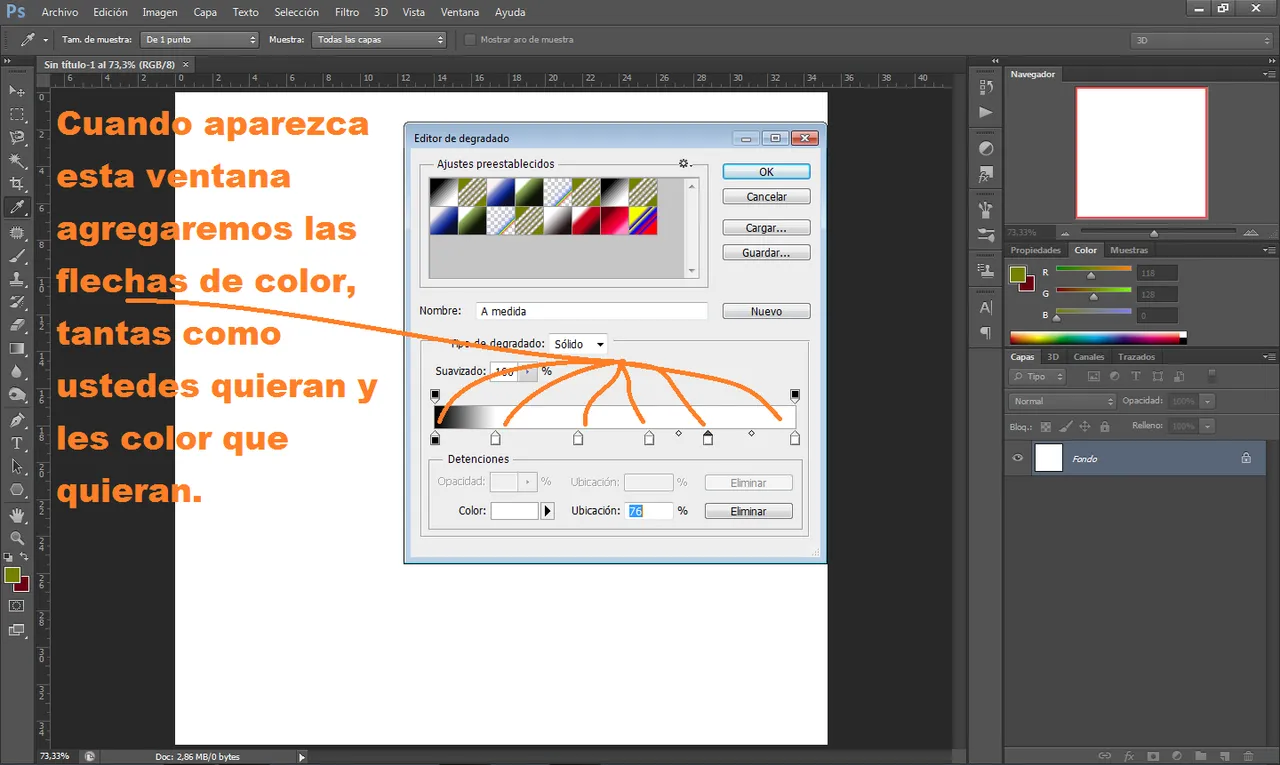Viewport: 1280px width, 765px height.
Task: Open the History panel icon
Action: [x=986, y=89]
